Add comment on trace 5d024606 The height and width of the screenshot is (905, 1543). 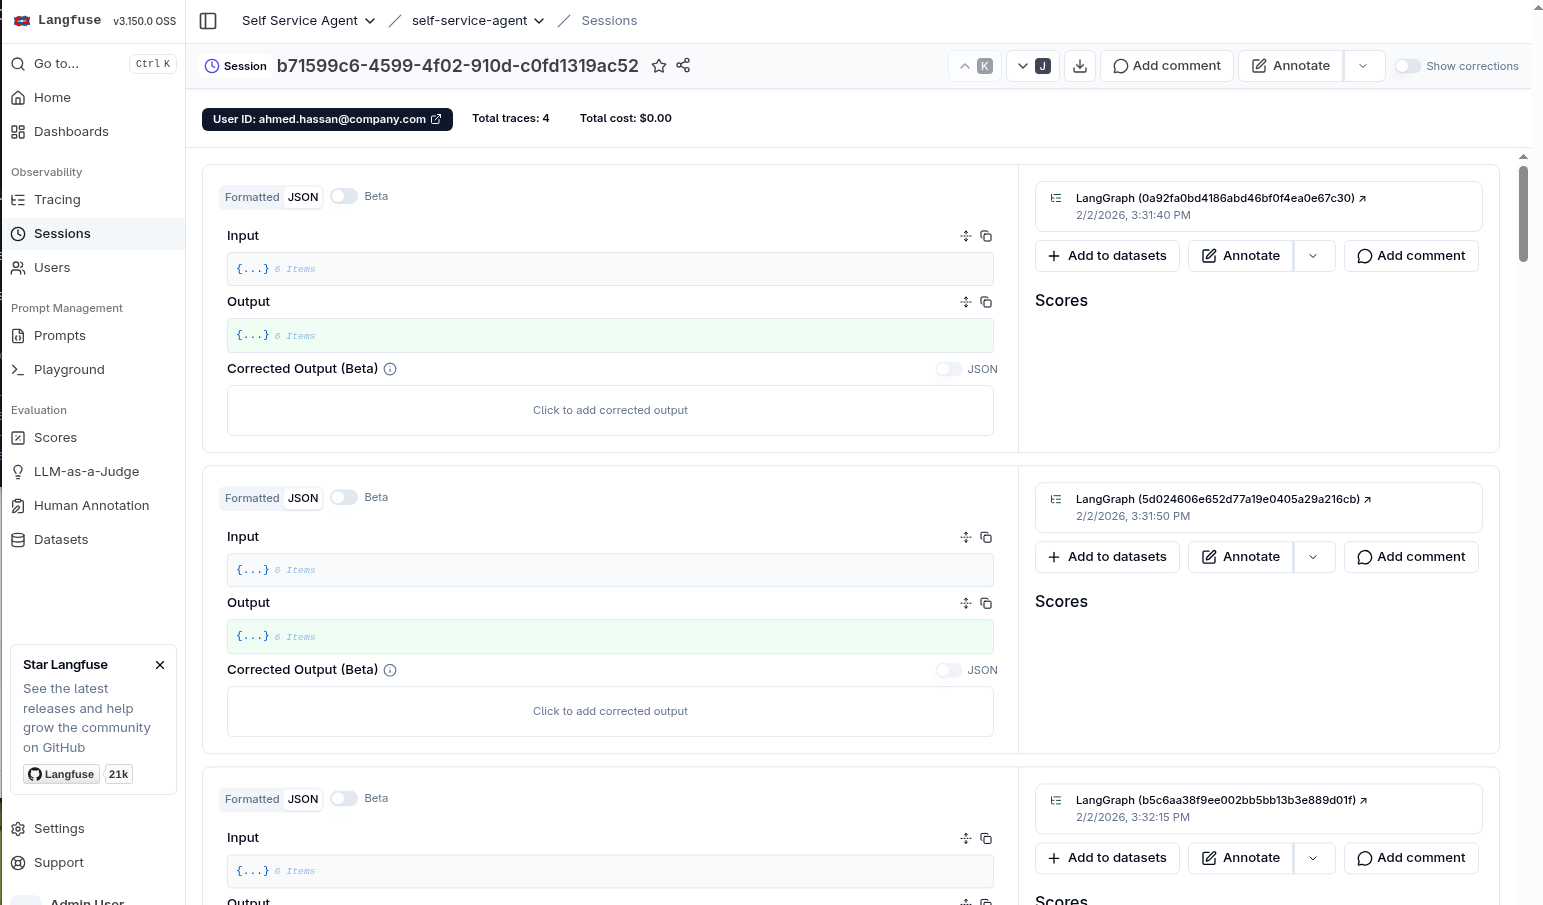pyautogui.click(x=1411, y=557)
